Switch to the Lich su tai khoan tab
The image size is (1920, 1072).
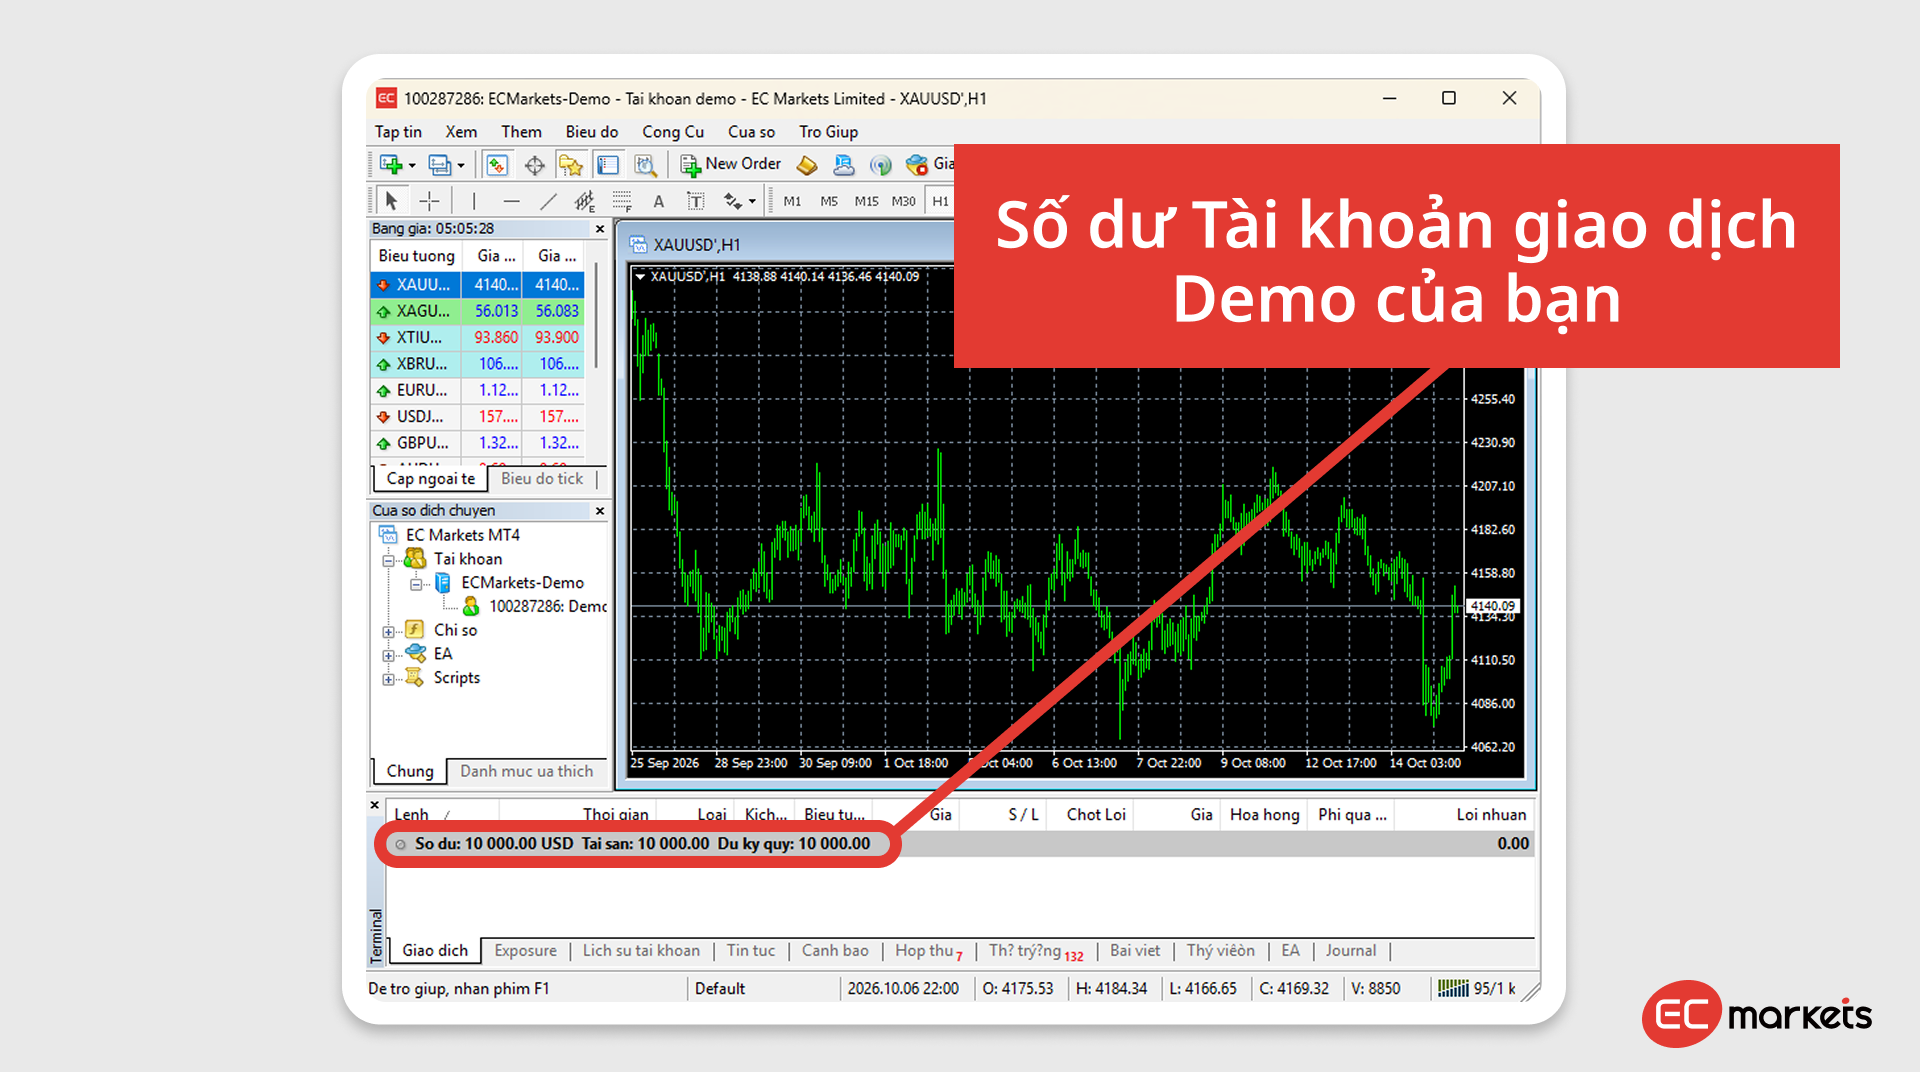[641, 951]
